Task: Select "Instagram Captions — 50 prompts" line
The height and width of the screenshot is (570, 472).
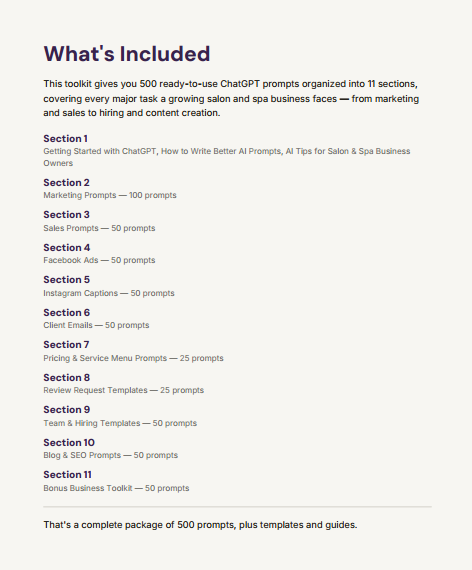Action: tap(109, 293)
